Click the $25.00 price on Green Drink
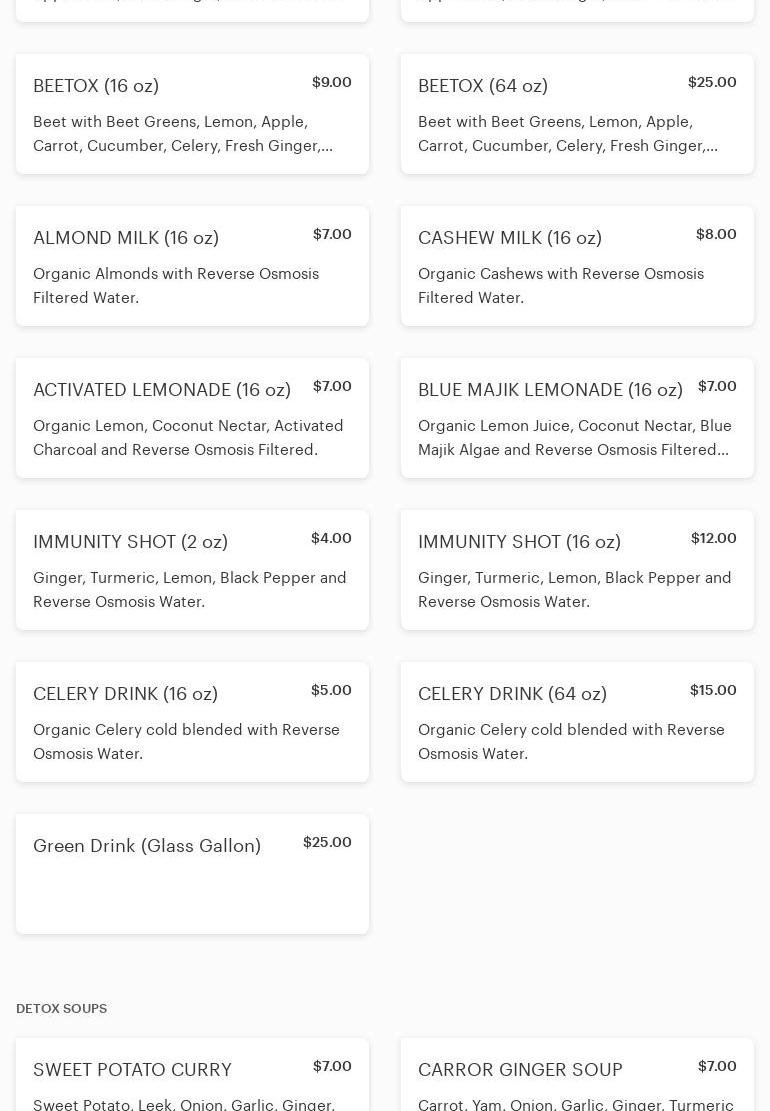Image resolution: width=770 pixels, height=1111 pixels. point(327,842)
